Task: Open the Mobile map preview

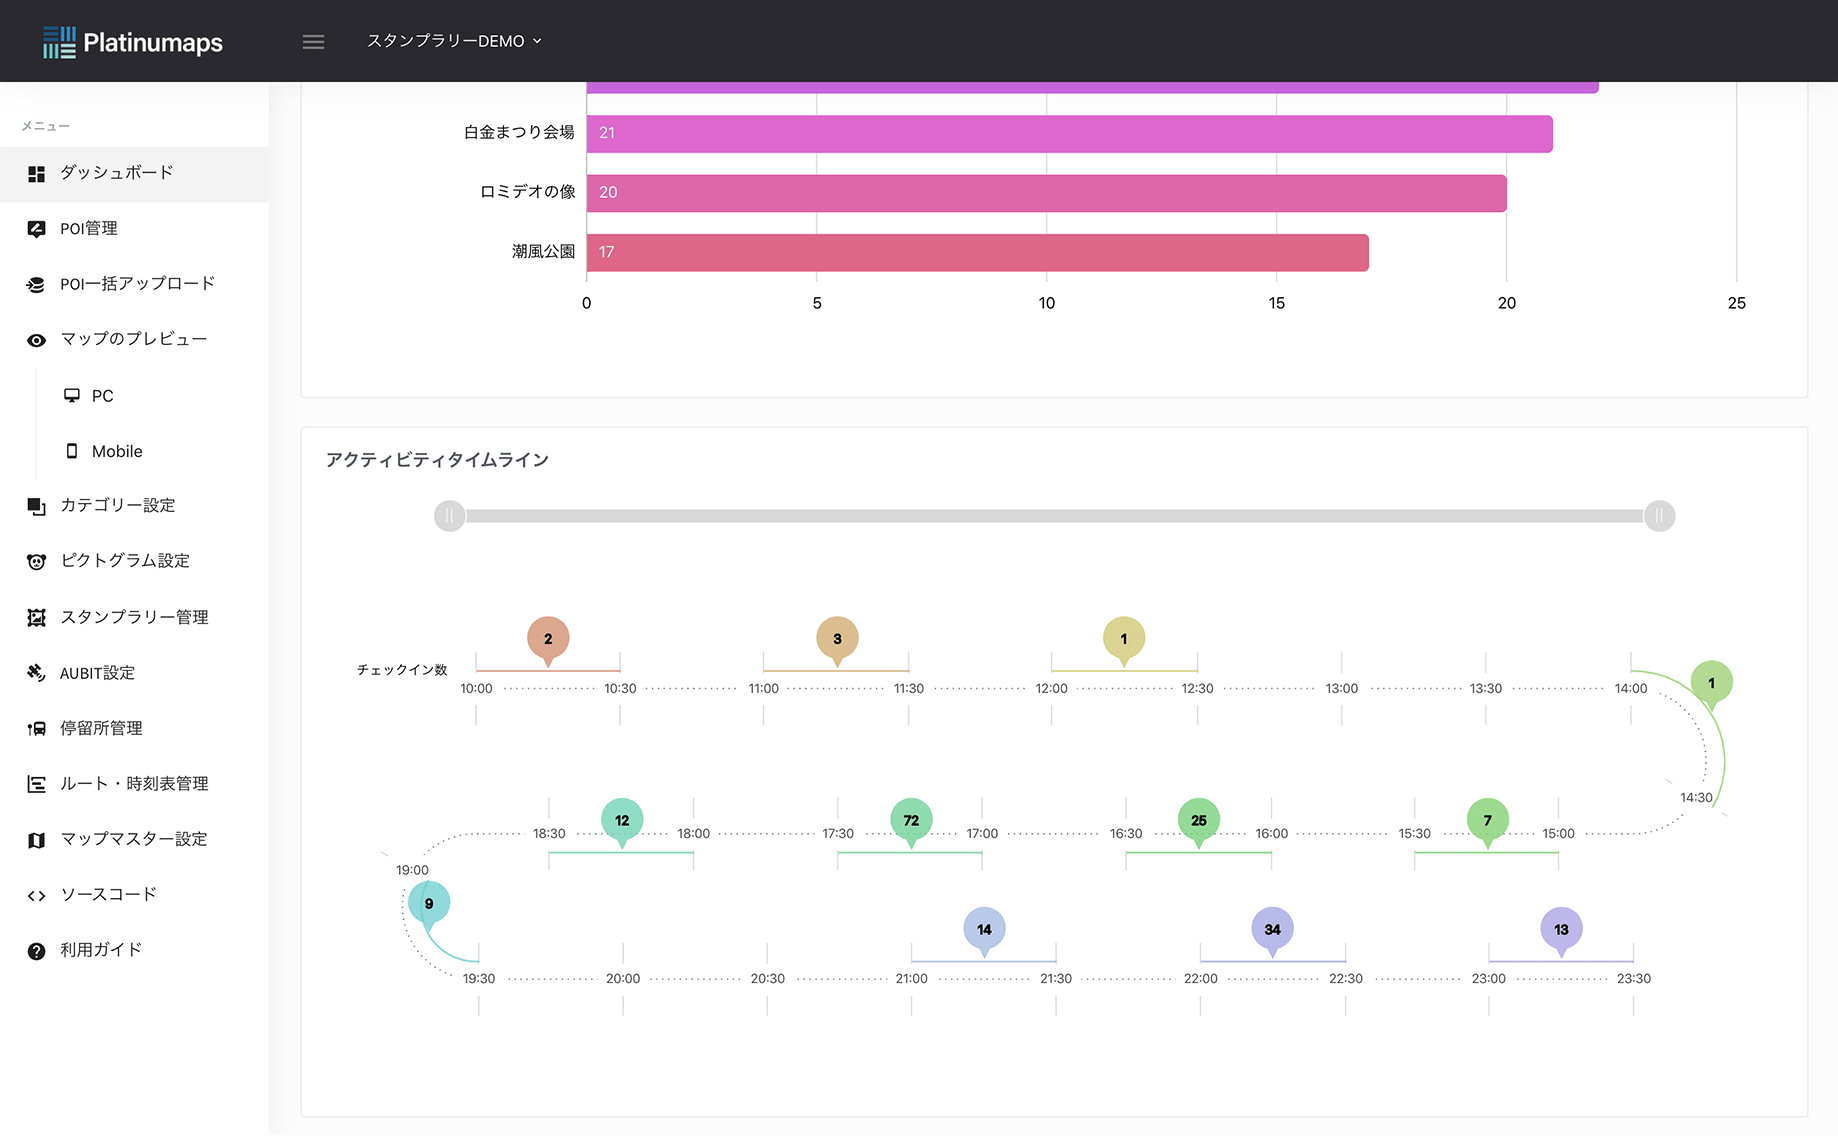Action: pos(116,451)
